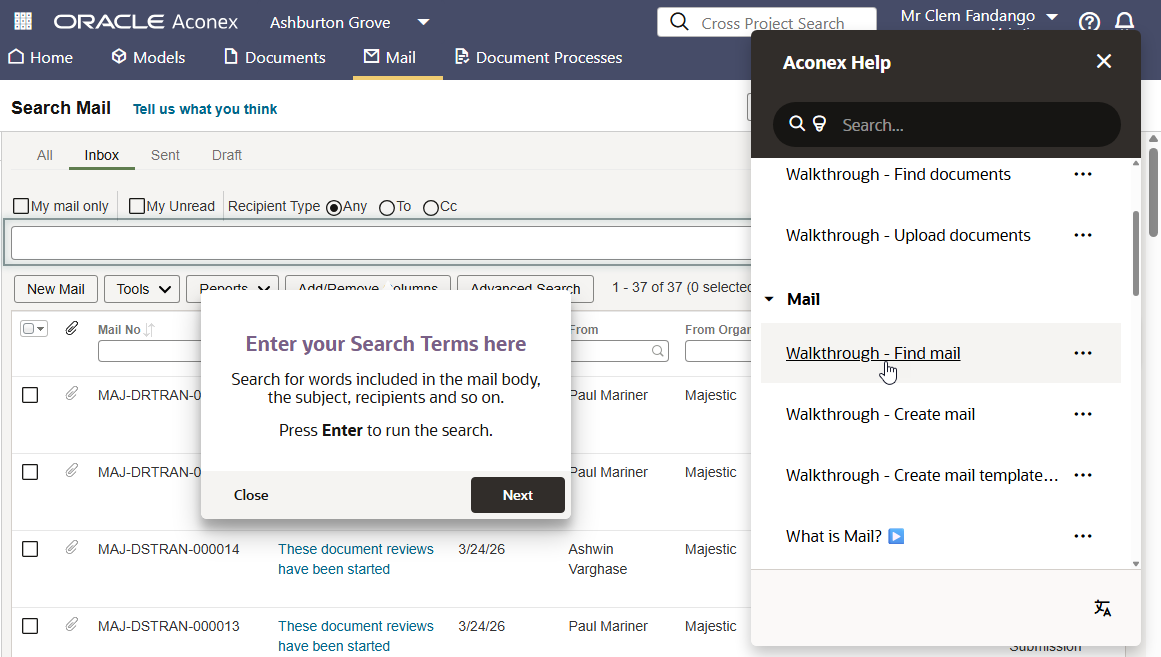1161x657 pixels.
Task: Open the app grid launcher icon
Action: (22, 21)
